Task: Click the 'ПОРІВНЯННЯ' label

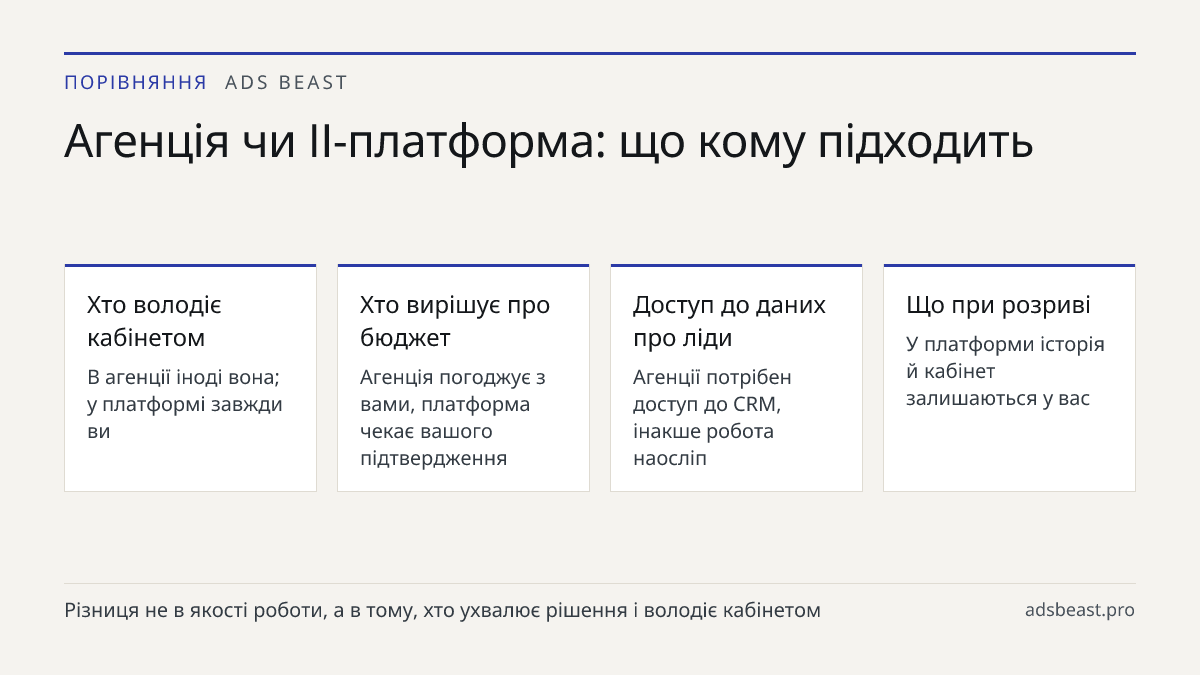Action: 136,83
